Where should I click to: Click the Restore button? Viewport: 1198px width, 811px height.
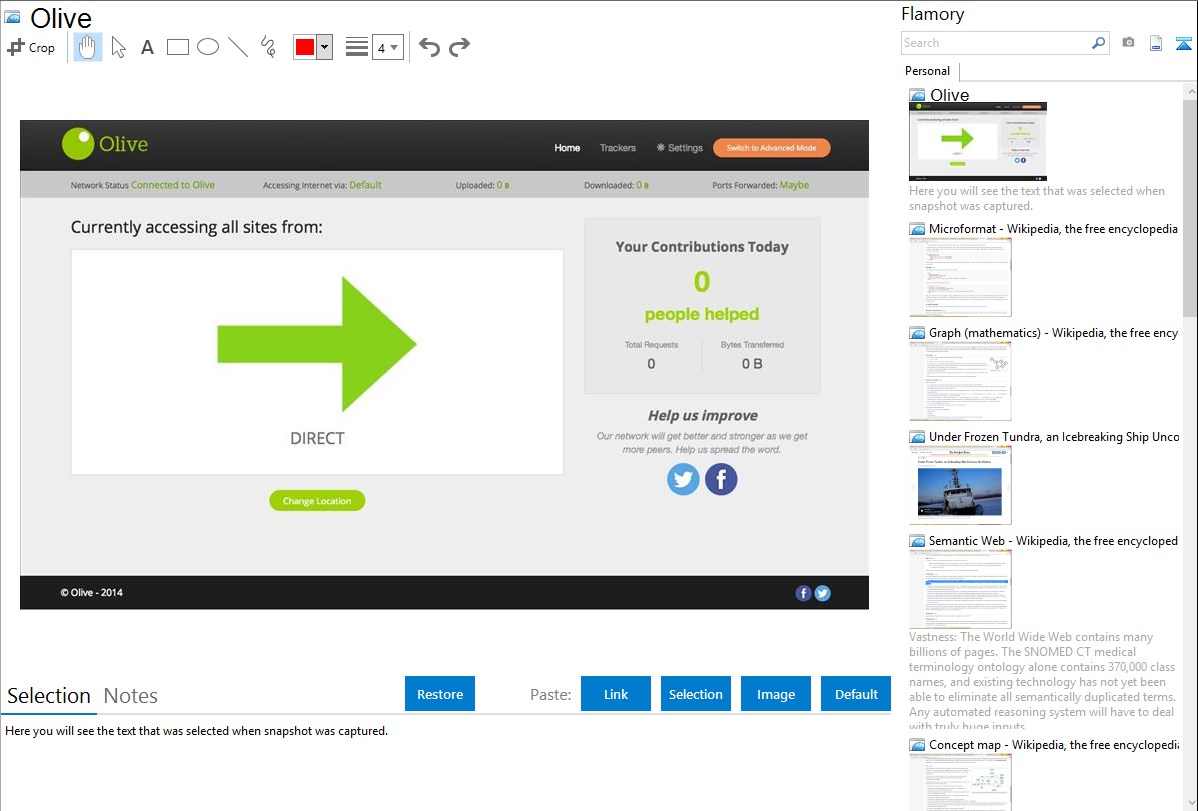coord(440,694)
